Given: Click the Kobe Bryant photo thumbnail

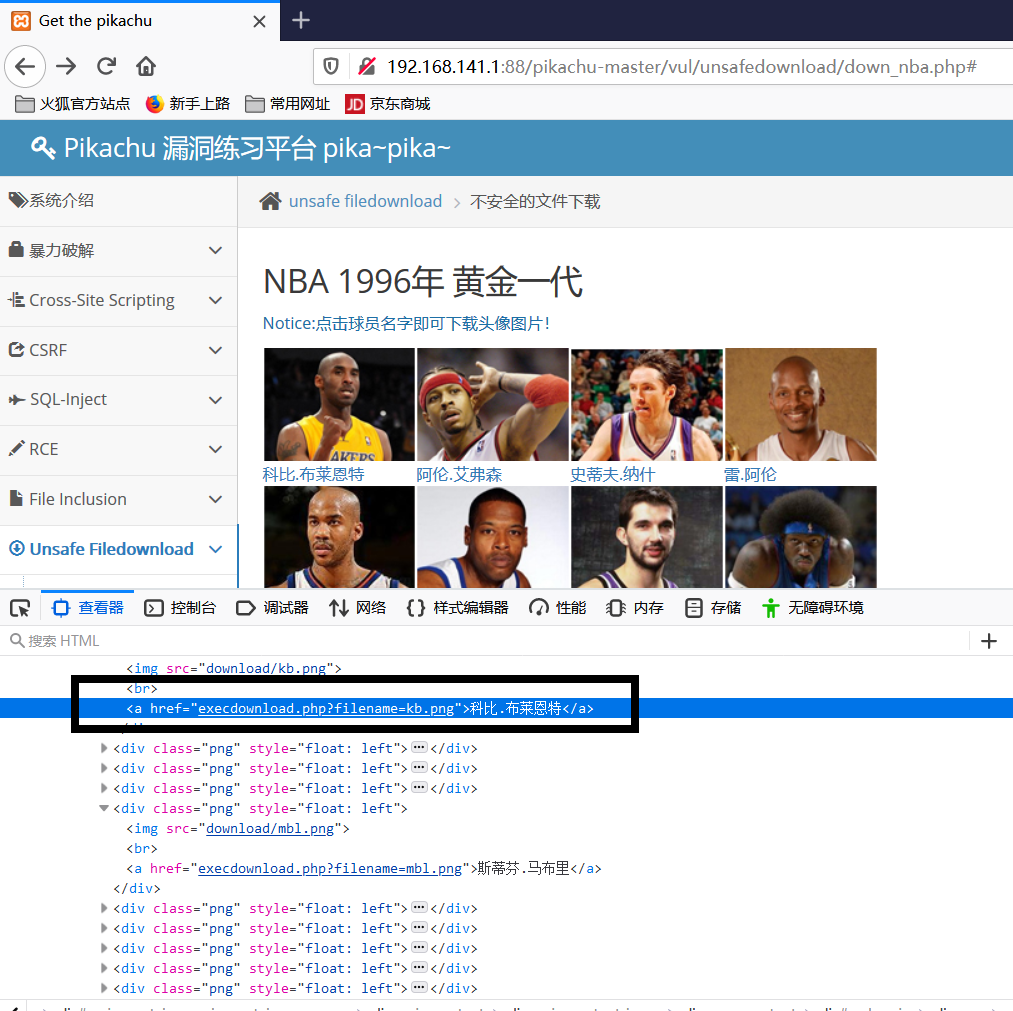Looking at the screenshot, I should click(x=339, y=404).
